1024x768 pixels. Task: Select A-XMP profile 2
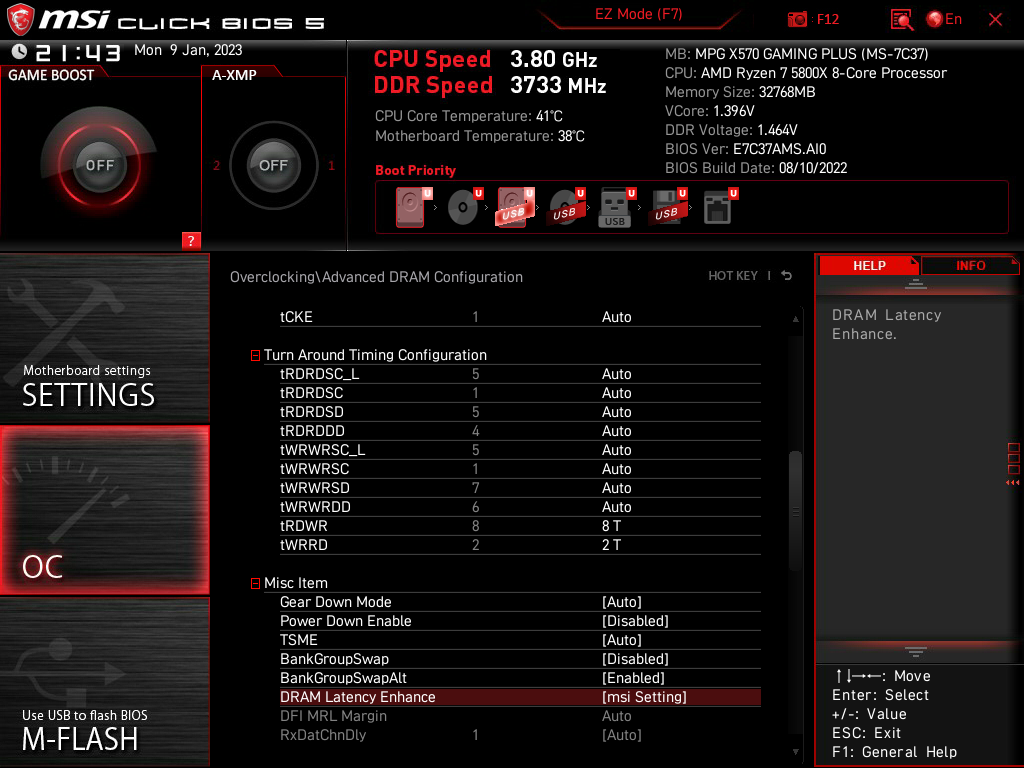pyautogui.click(x=216, y=165)
